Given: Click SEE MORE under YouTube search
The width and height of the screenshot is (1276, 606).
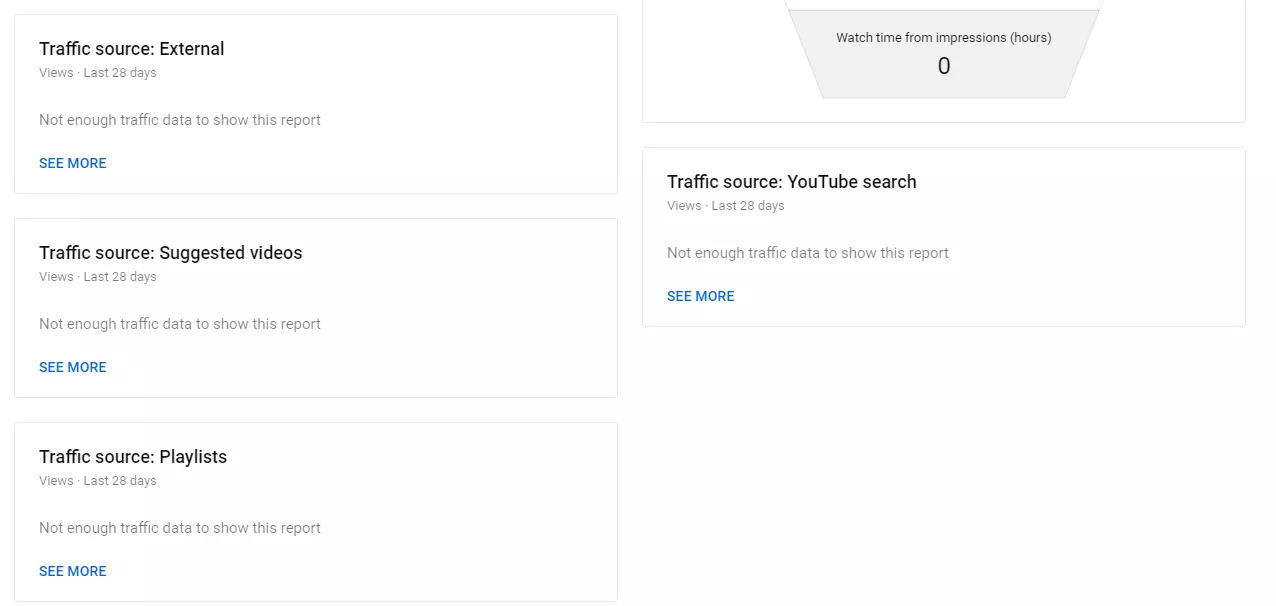Looking at the screenshot, I should pyautogui.click(x=700, y=296).
